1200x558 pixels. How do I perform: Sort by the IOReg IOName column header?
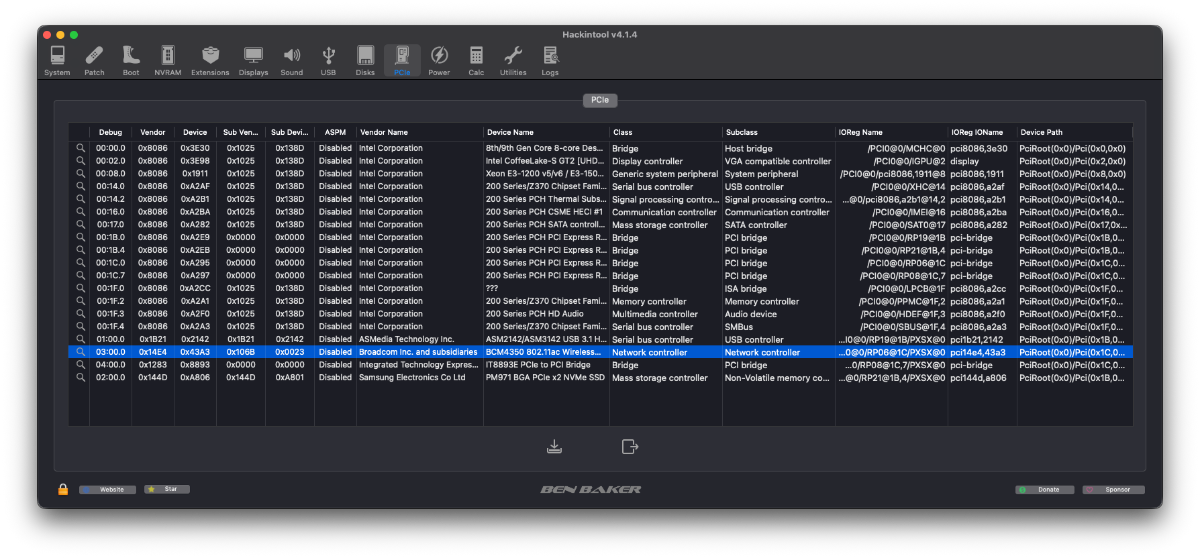(982, 132)
